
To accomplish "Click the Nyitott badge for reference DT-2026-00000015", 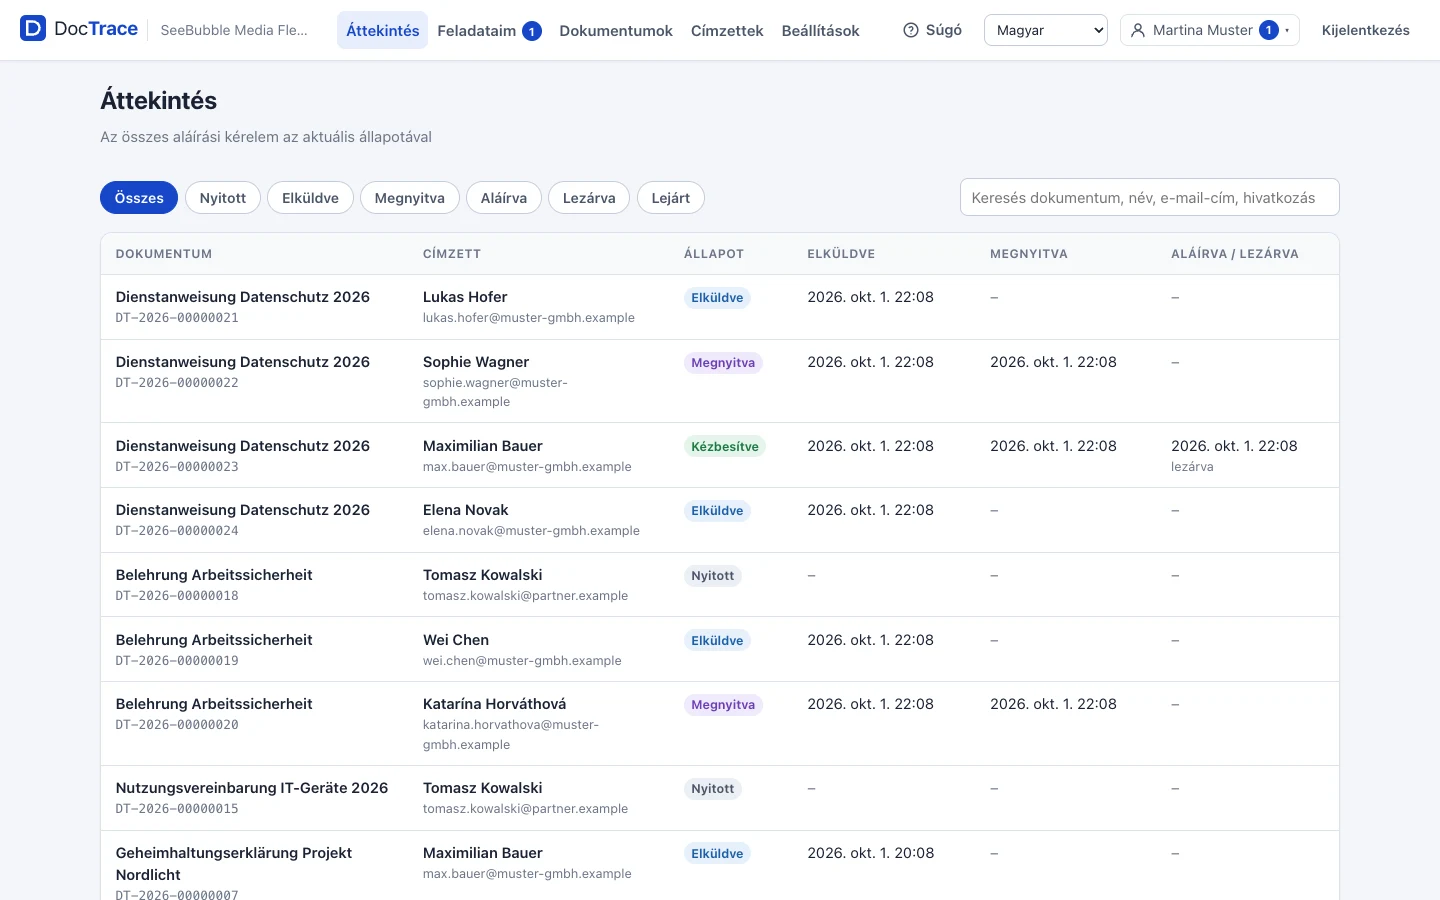I will [713, 789].
